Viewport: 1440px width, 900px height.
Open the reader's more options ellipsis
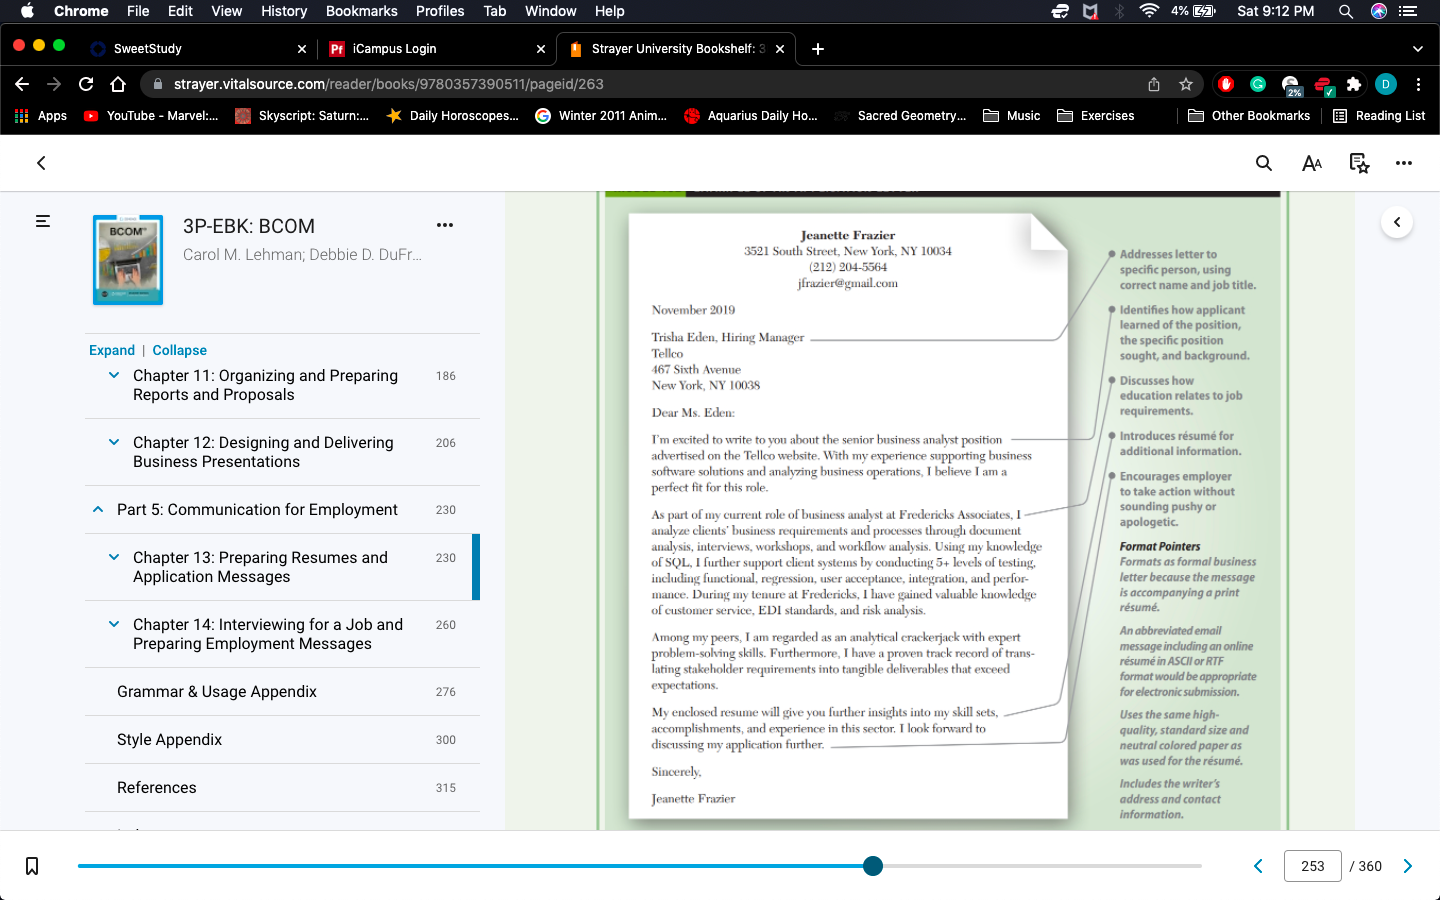click(1404, 163)
